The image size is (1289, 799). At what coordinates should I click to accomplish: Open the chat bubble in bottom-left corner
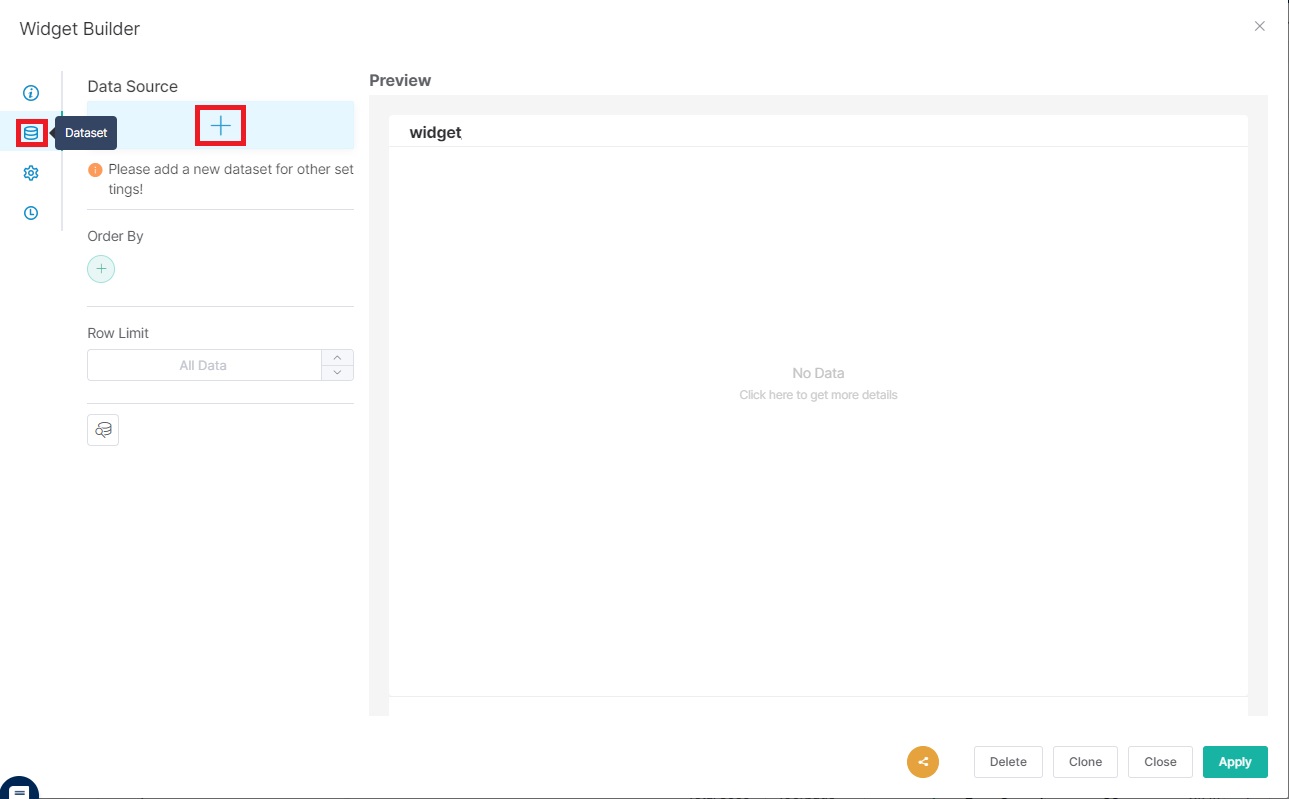(20, 788)
